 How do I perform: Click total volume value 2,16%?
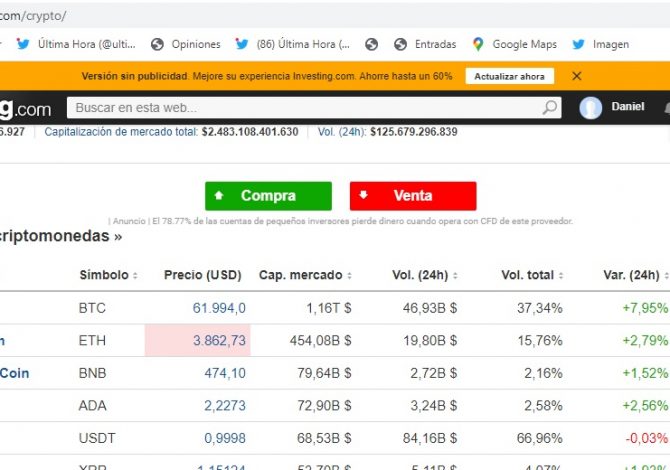(x=544, y=373)
